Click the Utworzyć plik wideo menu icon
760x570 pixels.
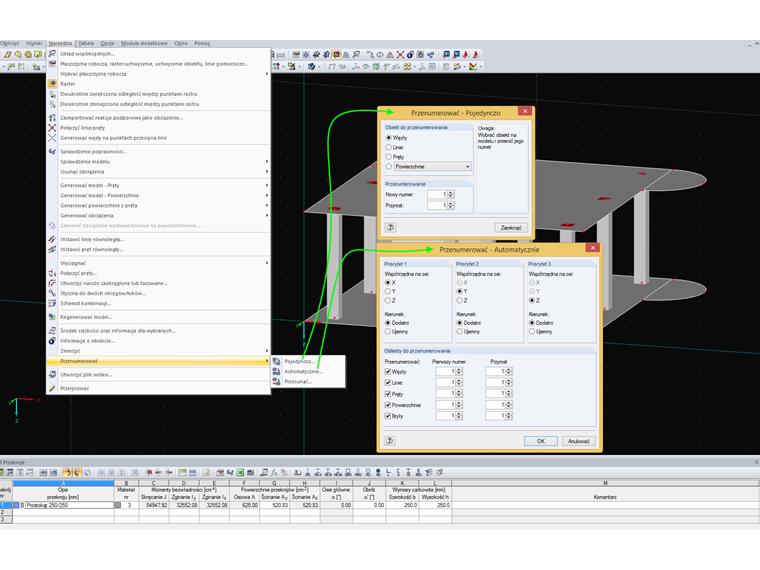pos(52,375)
